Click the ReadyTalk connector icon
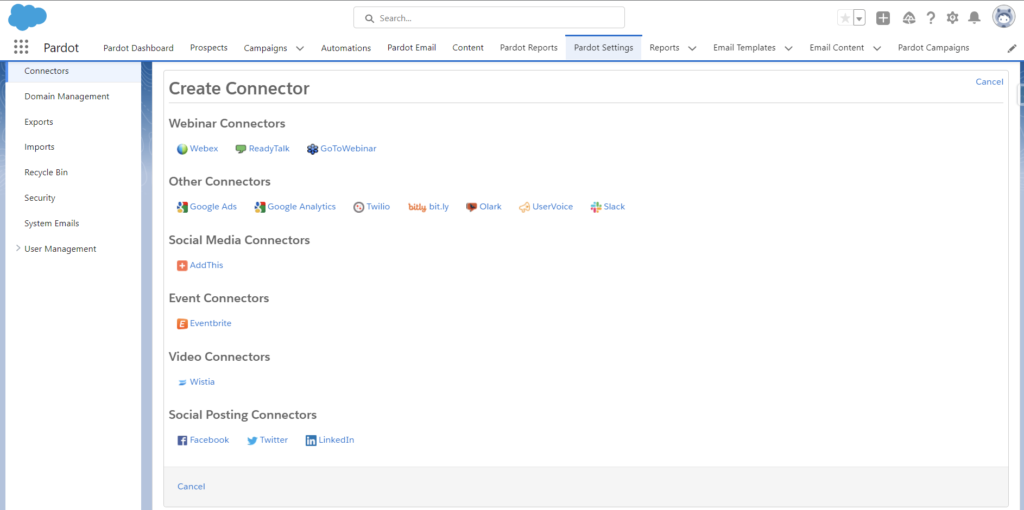Image resolution: width=1024 pixels, height=510 pixels. 241,149
